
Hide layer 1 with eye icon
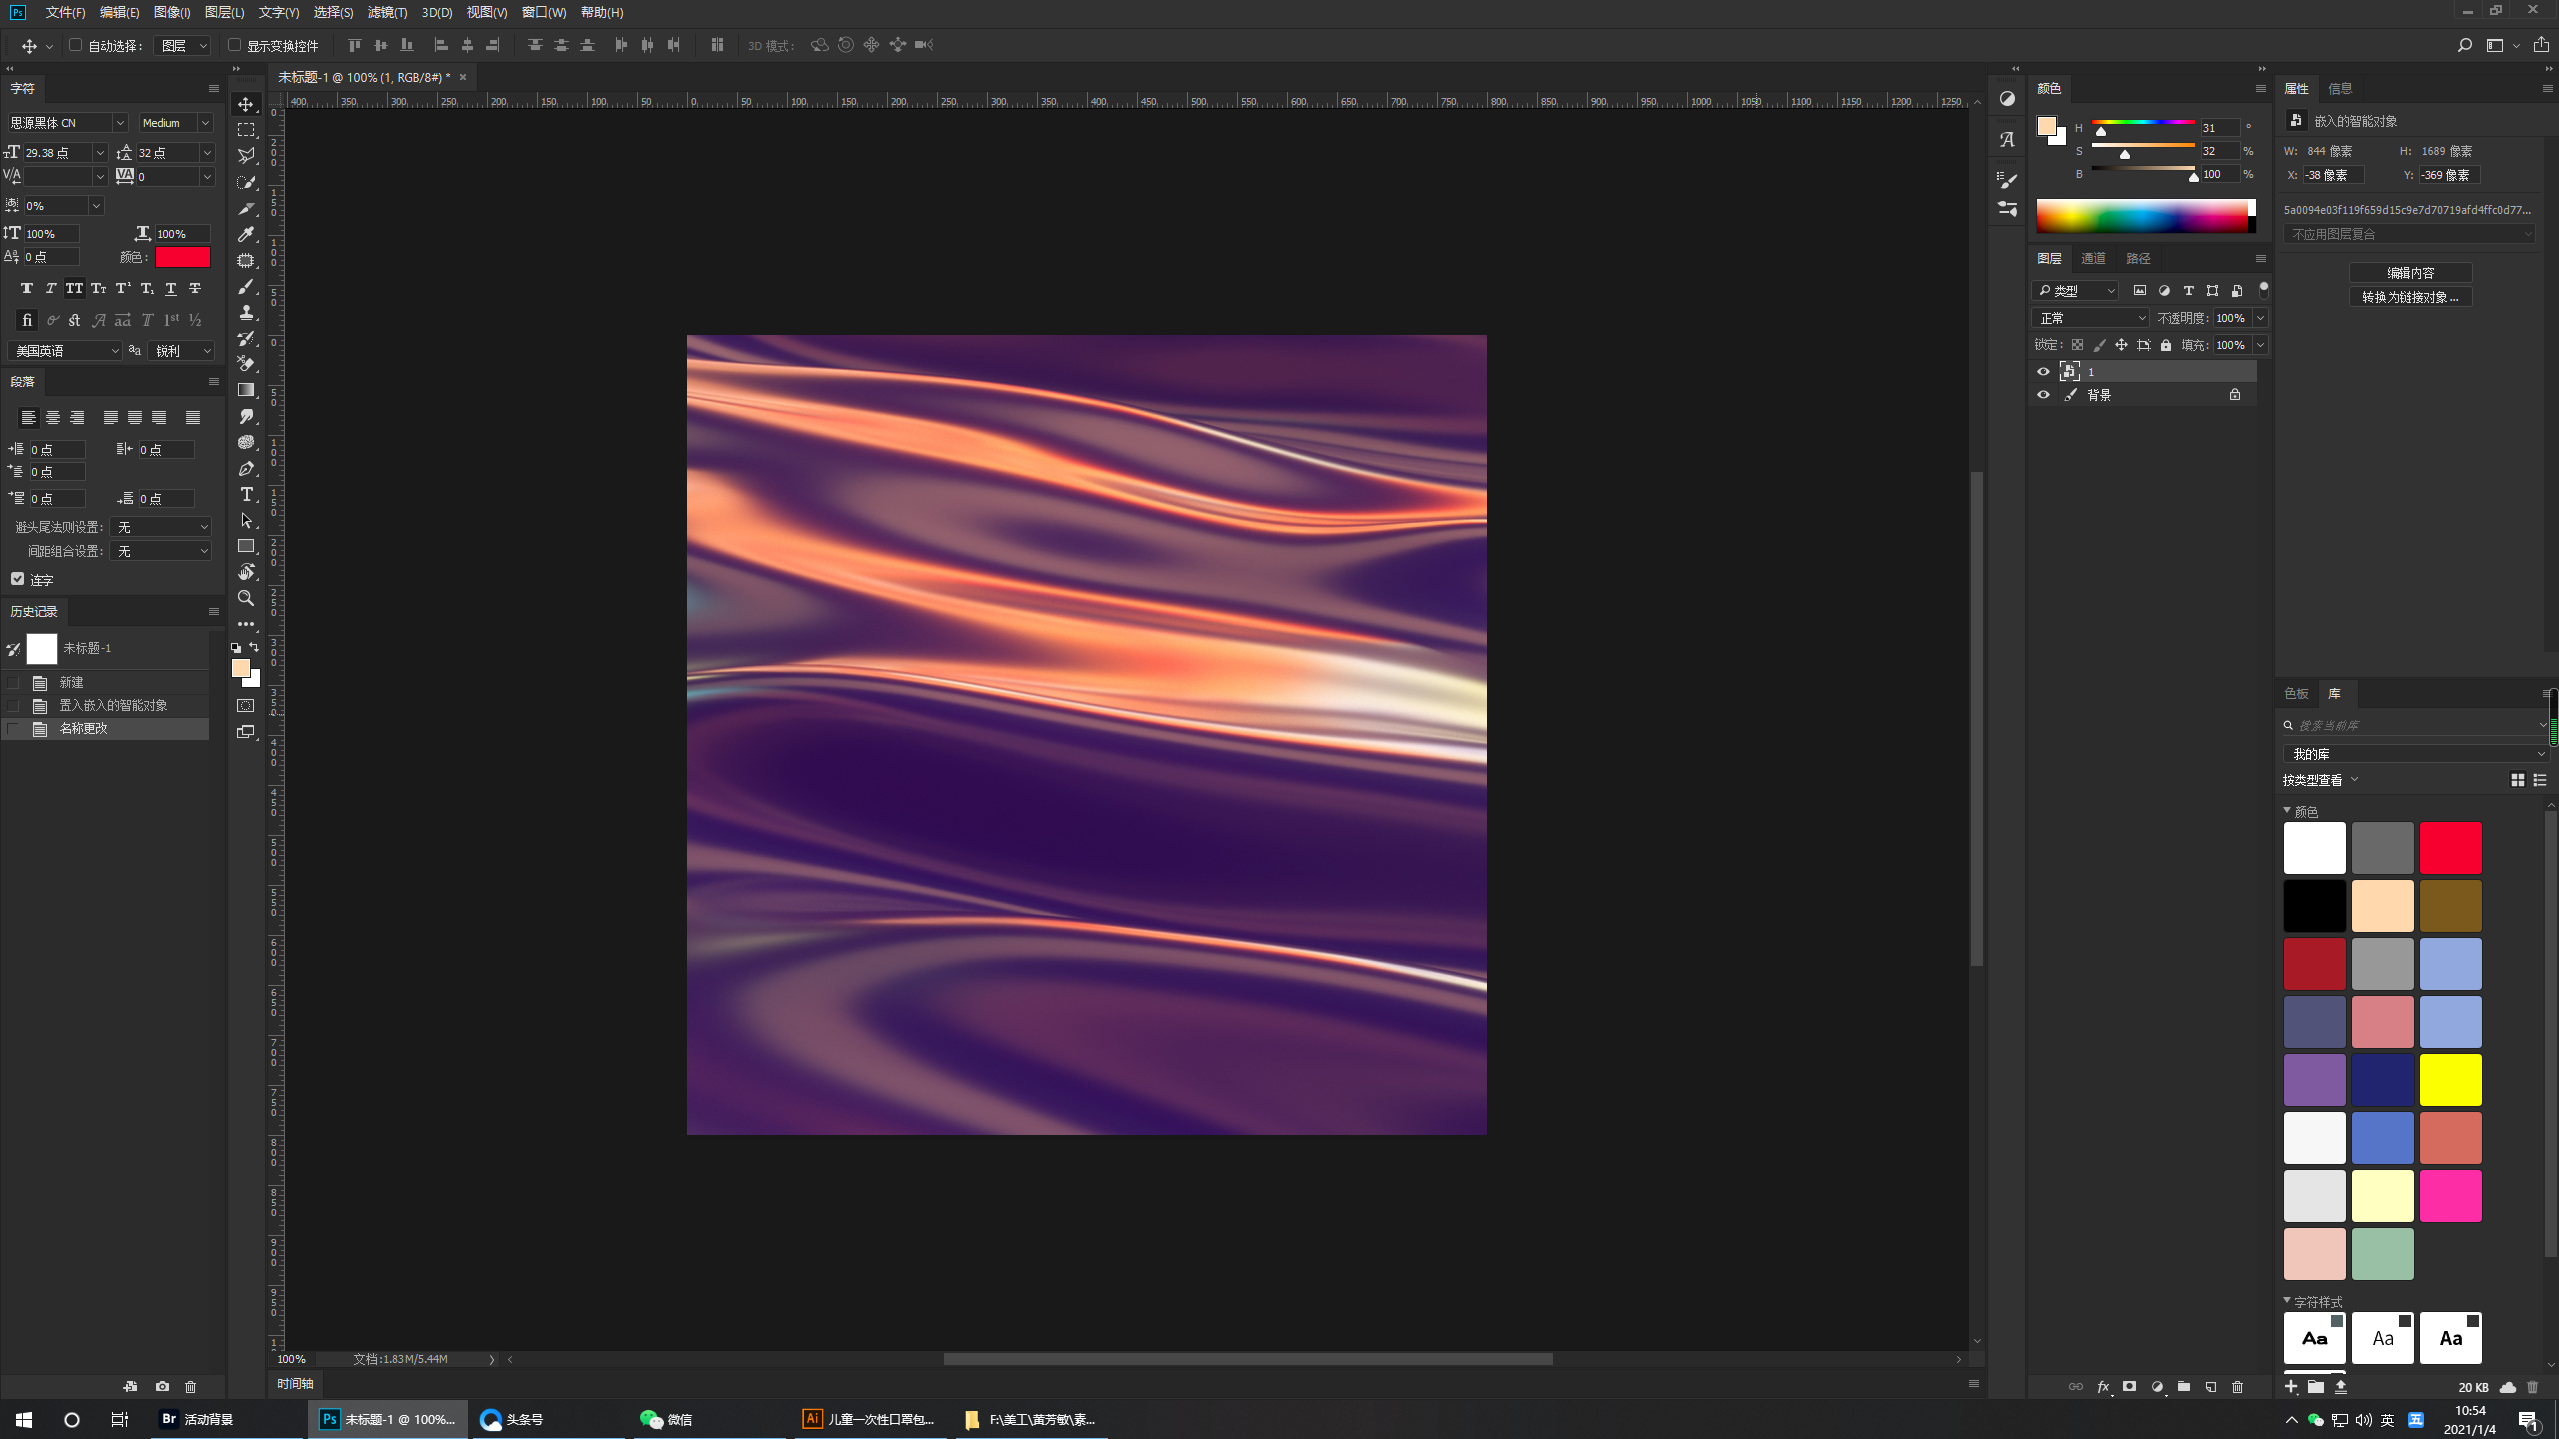pyautogui.click(x=2043, y=372)
